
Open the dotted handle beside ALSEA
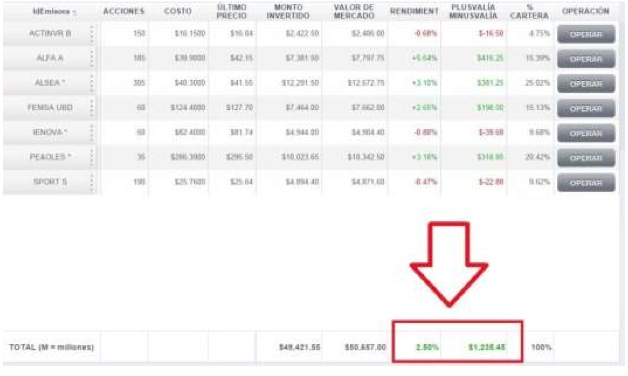(92, 83)
